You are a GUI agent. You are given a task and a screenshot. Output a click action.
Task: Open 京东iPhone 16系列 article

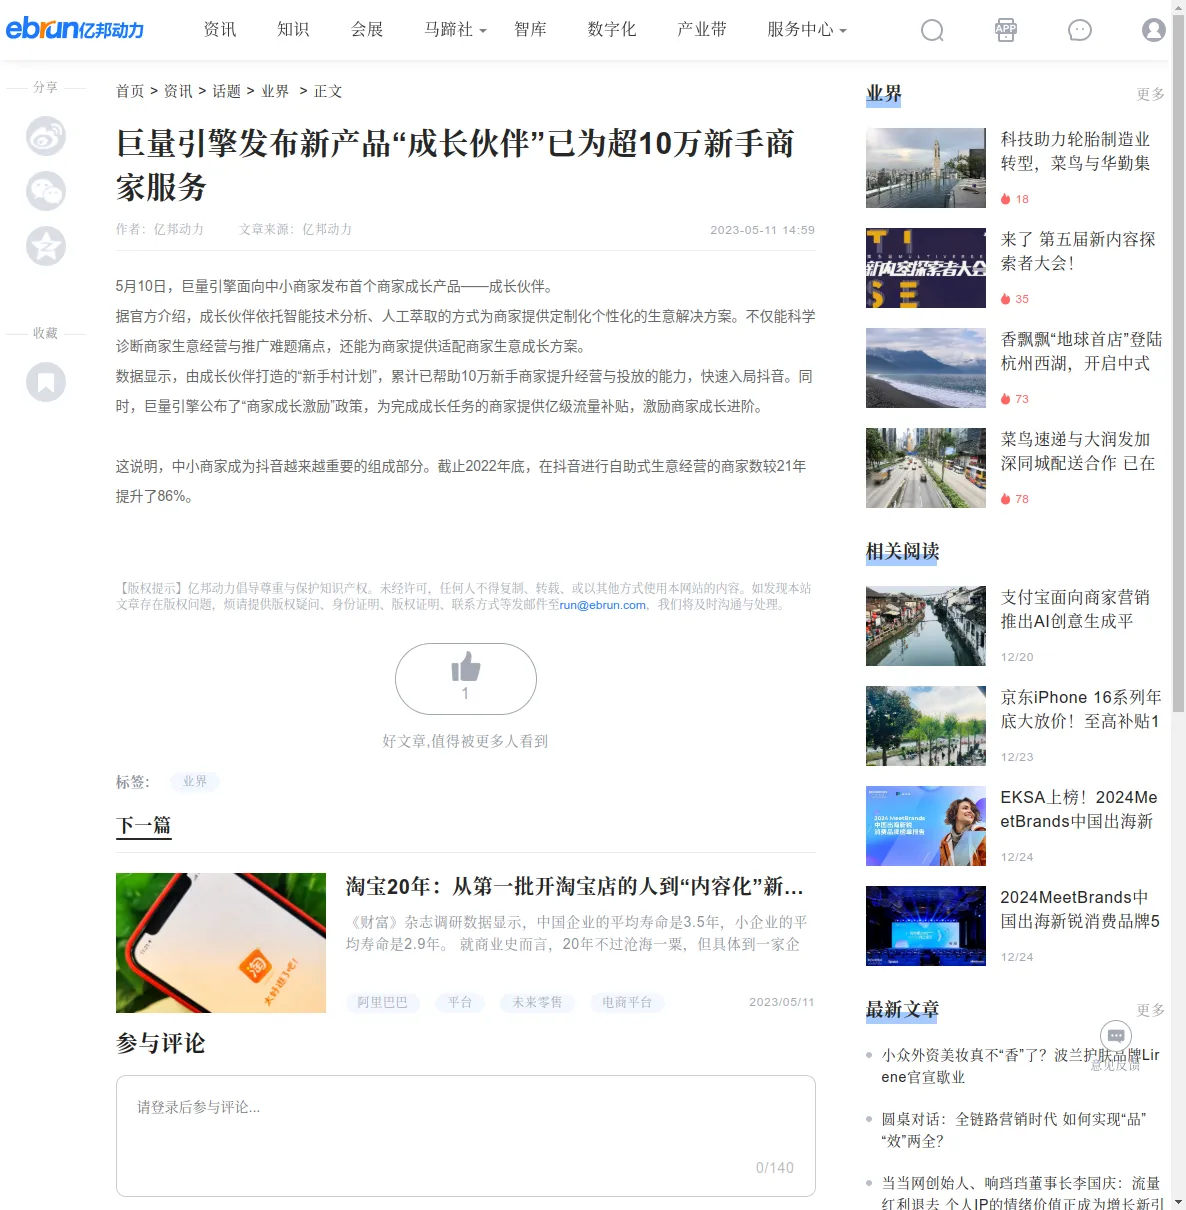[1082, 709]
